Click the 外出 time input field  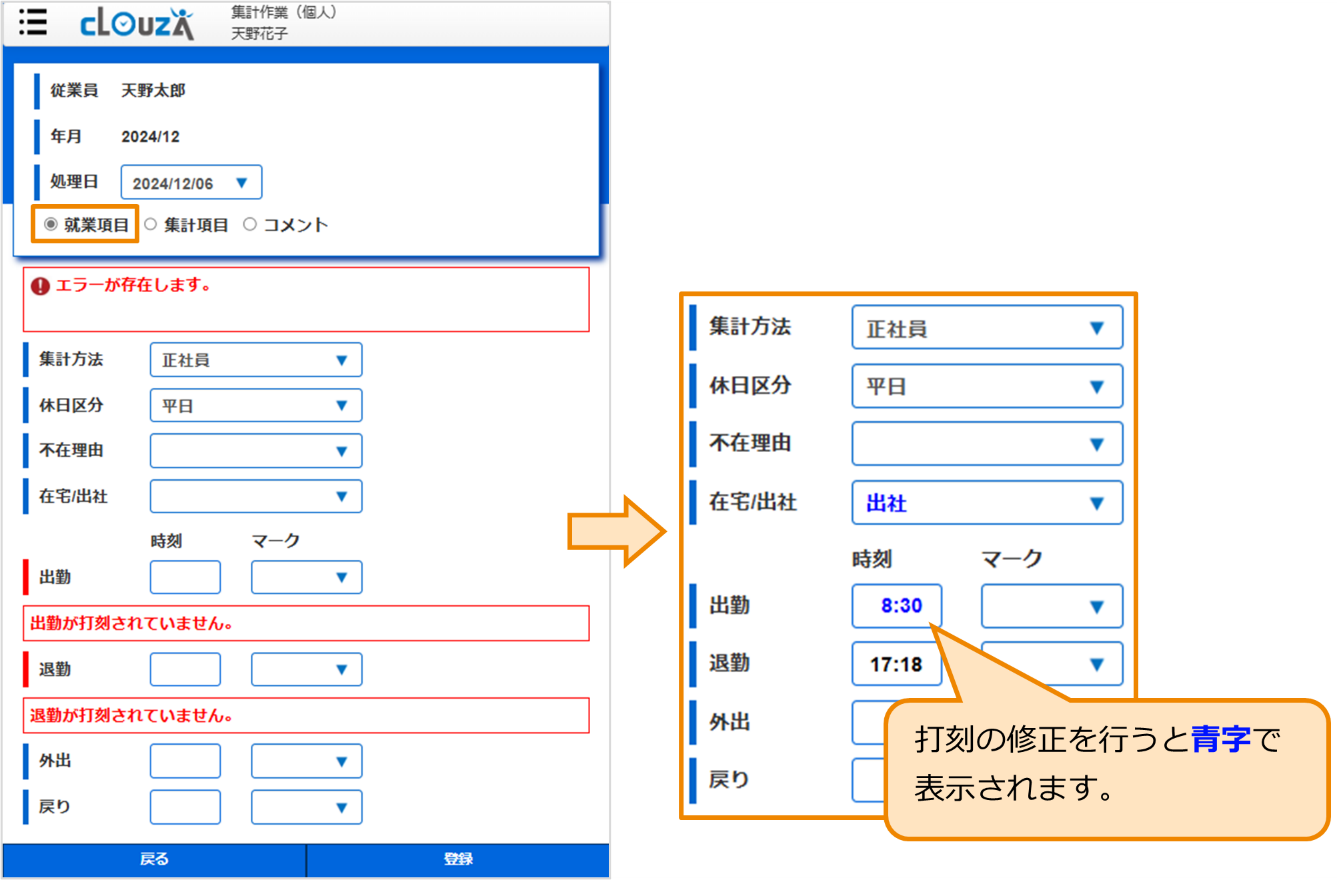(x=185, y=761)
